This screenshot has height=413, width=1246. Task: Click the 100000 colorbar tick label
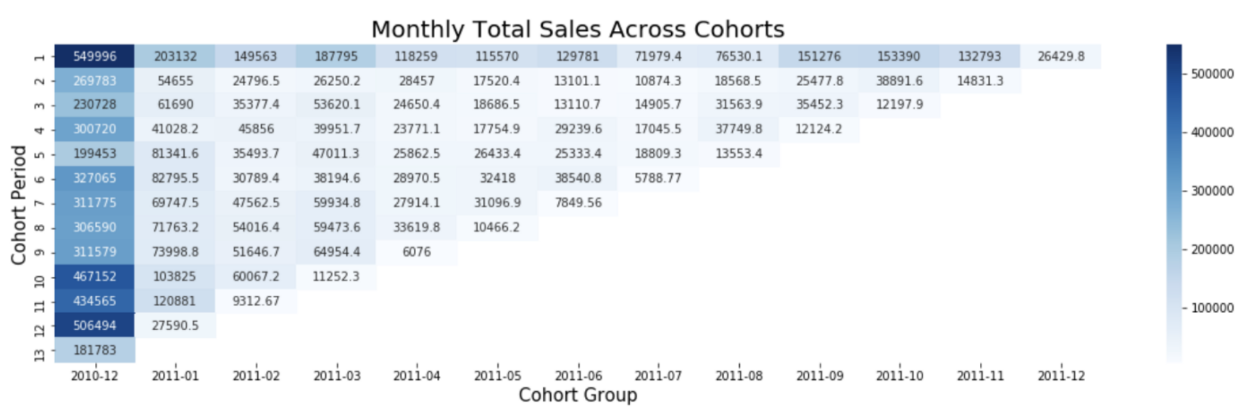[x=1212, y=308]
